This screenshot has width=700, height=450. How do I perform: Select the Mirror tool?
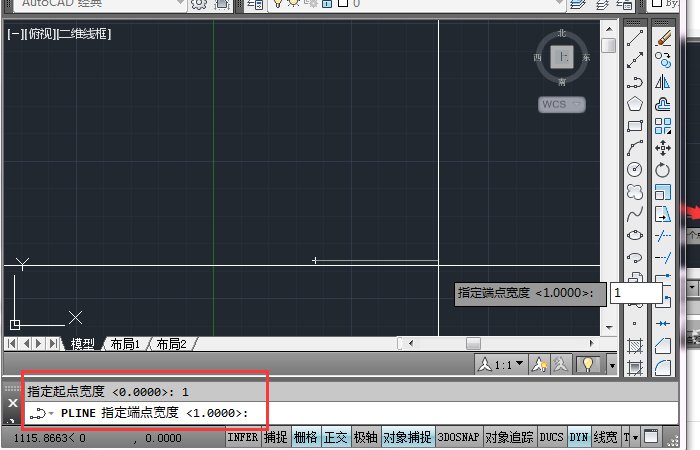(x=663, y=82)
